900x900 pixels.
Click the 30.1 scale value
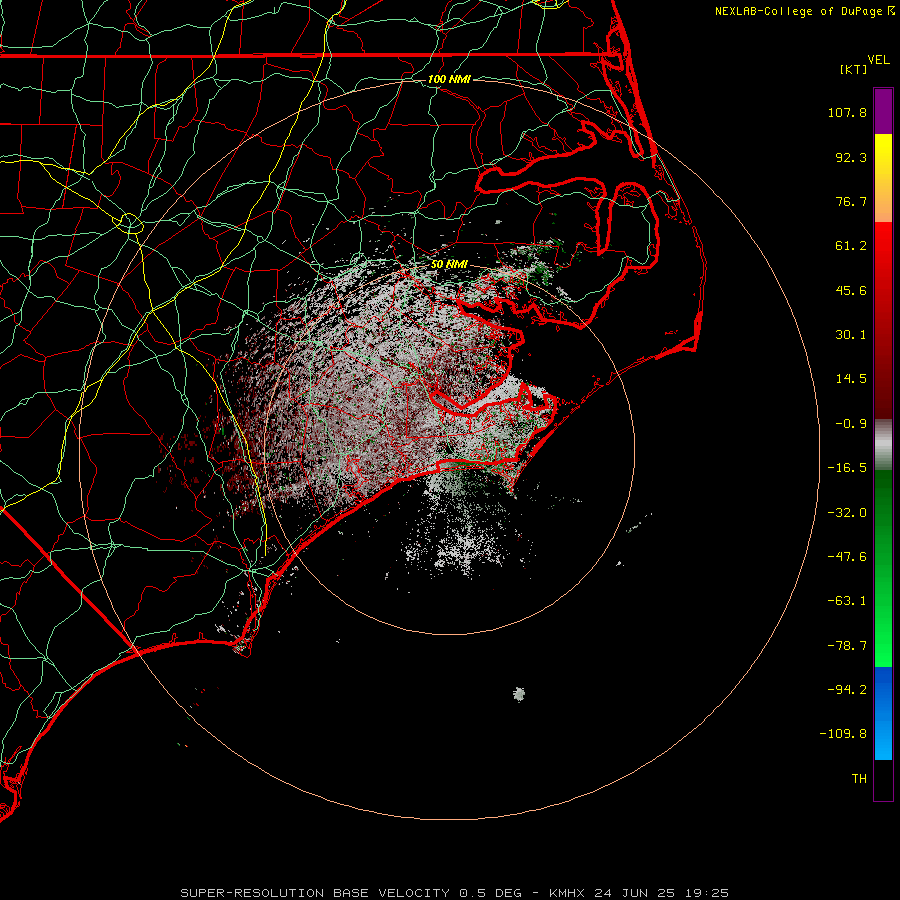(851, 335)
